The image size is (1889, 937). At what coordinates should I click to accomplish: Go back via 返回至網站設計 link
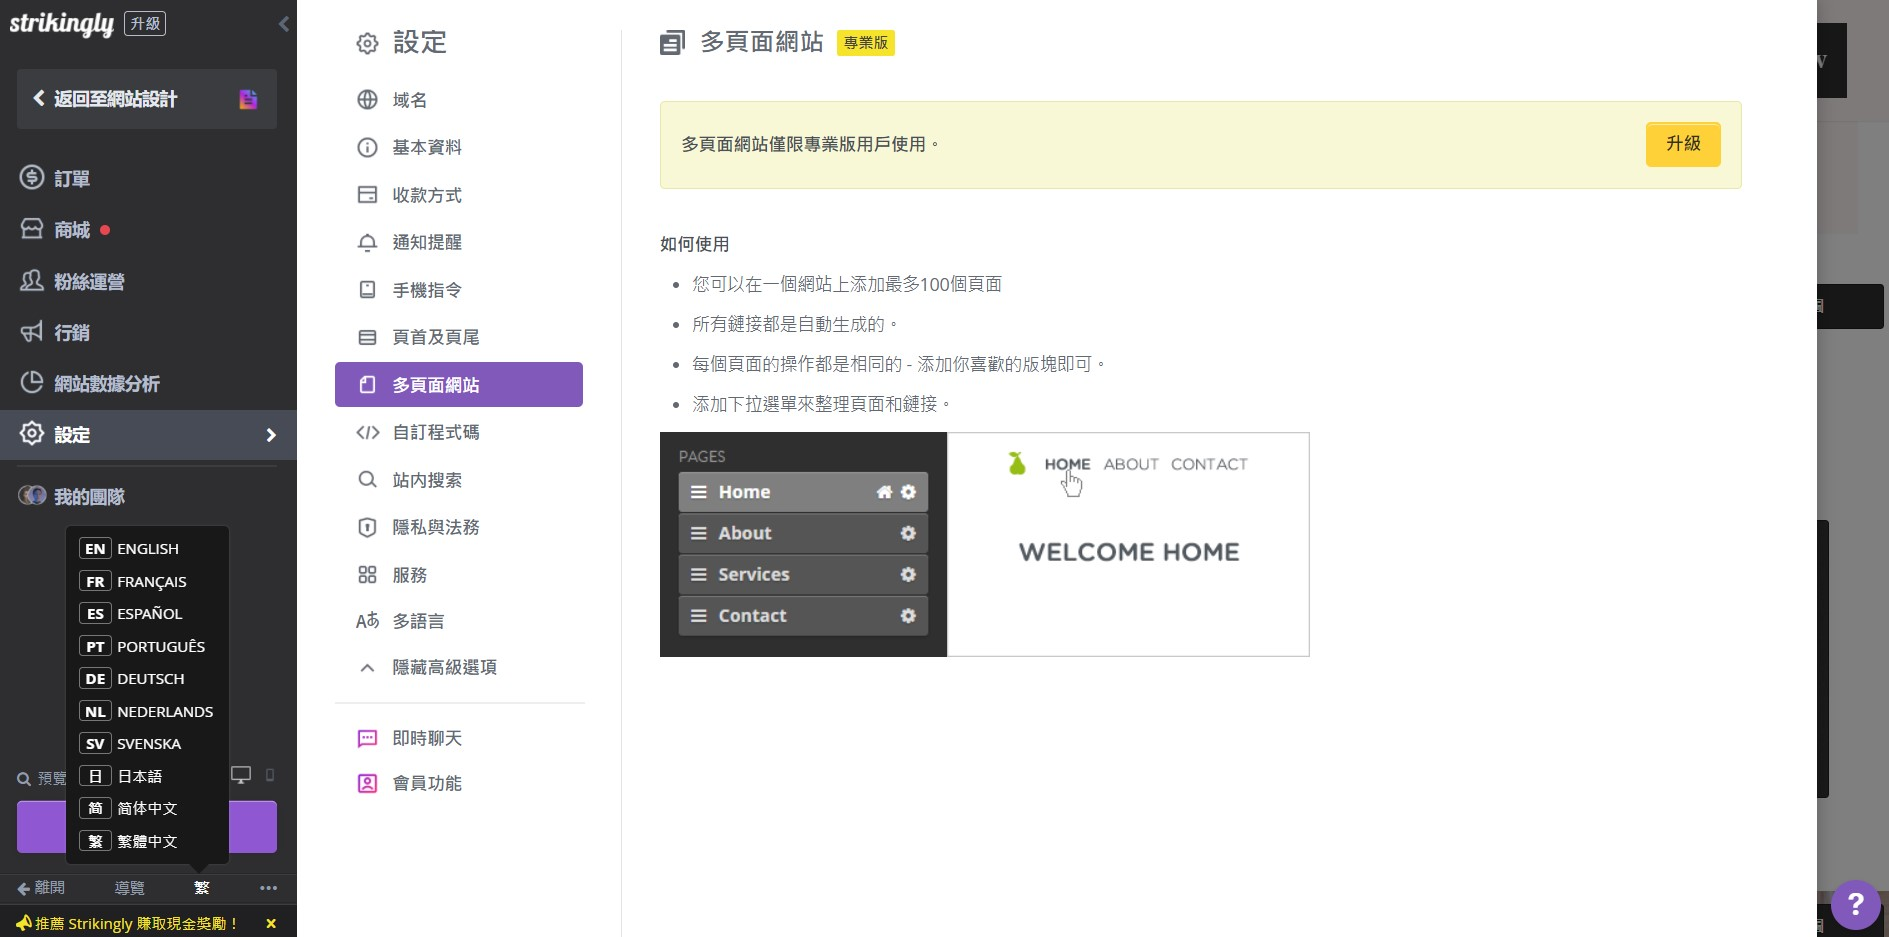tap(112, 99)
